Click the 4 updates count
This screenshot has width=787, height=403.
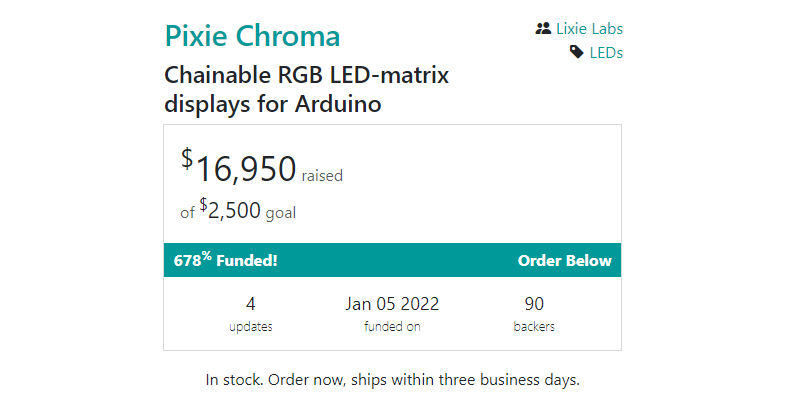pos(250,304)
